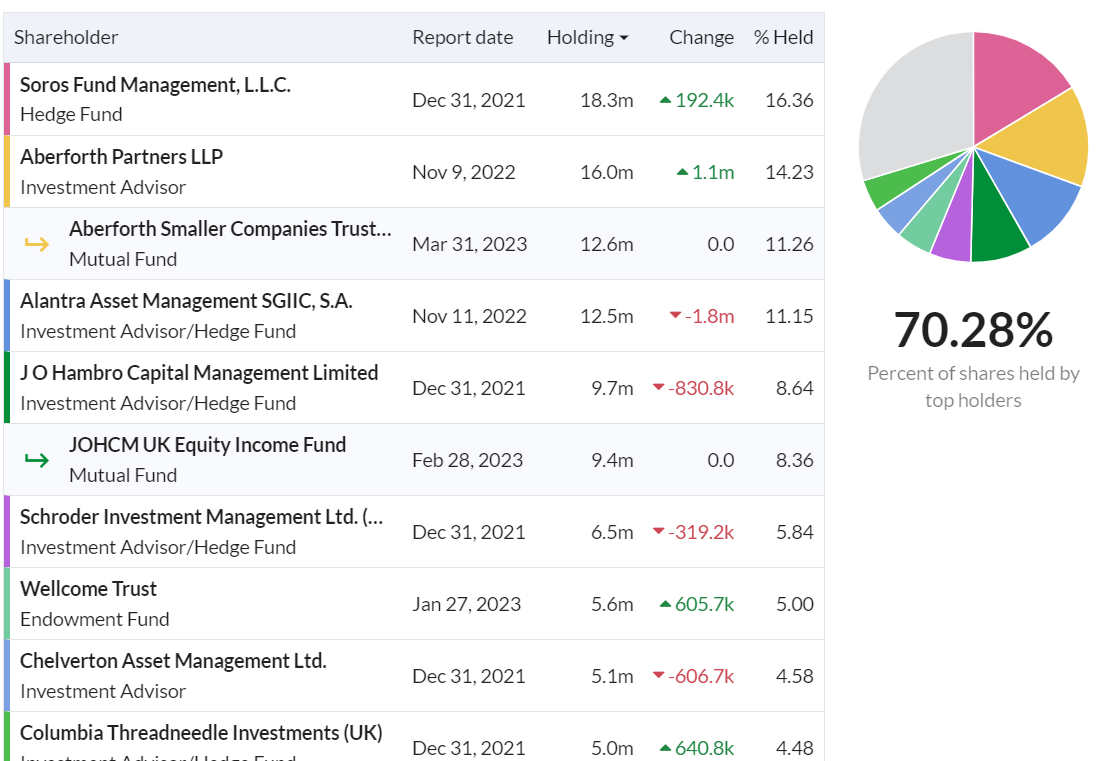Open Aberforth Smaller Companies Trust mutual fund
The width and height of the screenshot is (1102, 761).
(230, 229)
